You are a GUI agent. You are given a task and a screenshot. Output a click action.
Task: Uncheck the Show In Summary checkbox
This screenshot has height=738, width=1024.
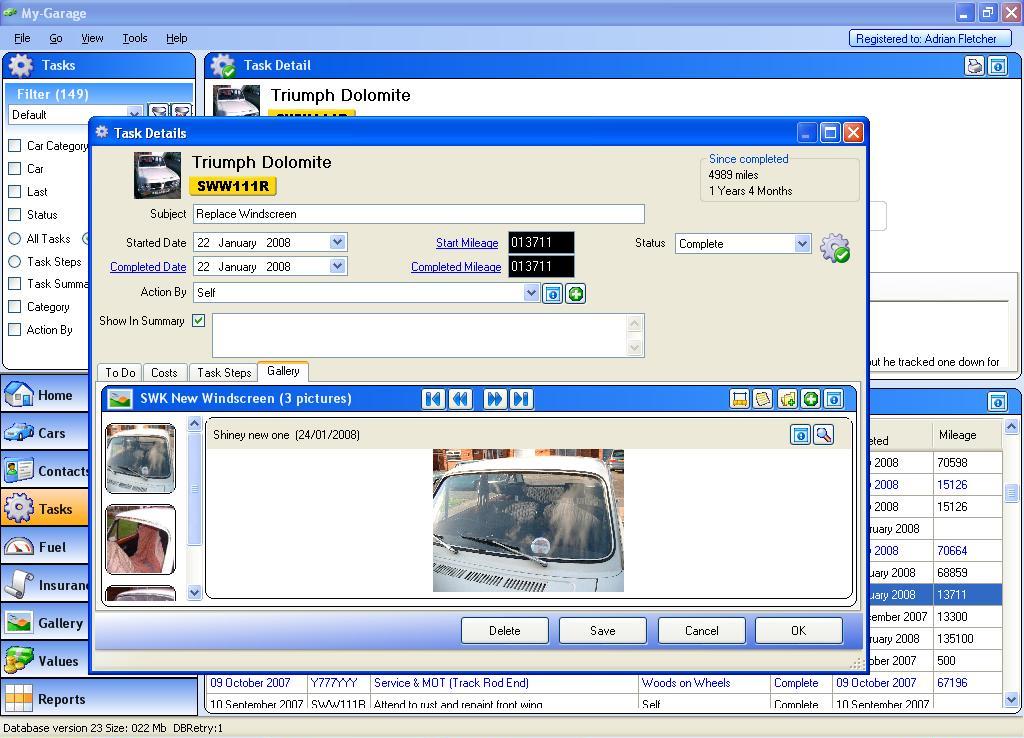pyautogui.click(x=199, y=321)
